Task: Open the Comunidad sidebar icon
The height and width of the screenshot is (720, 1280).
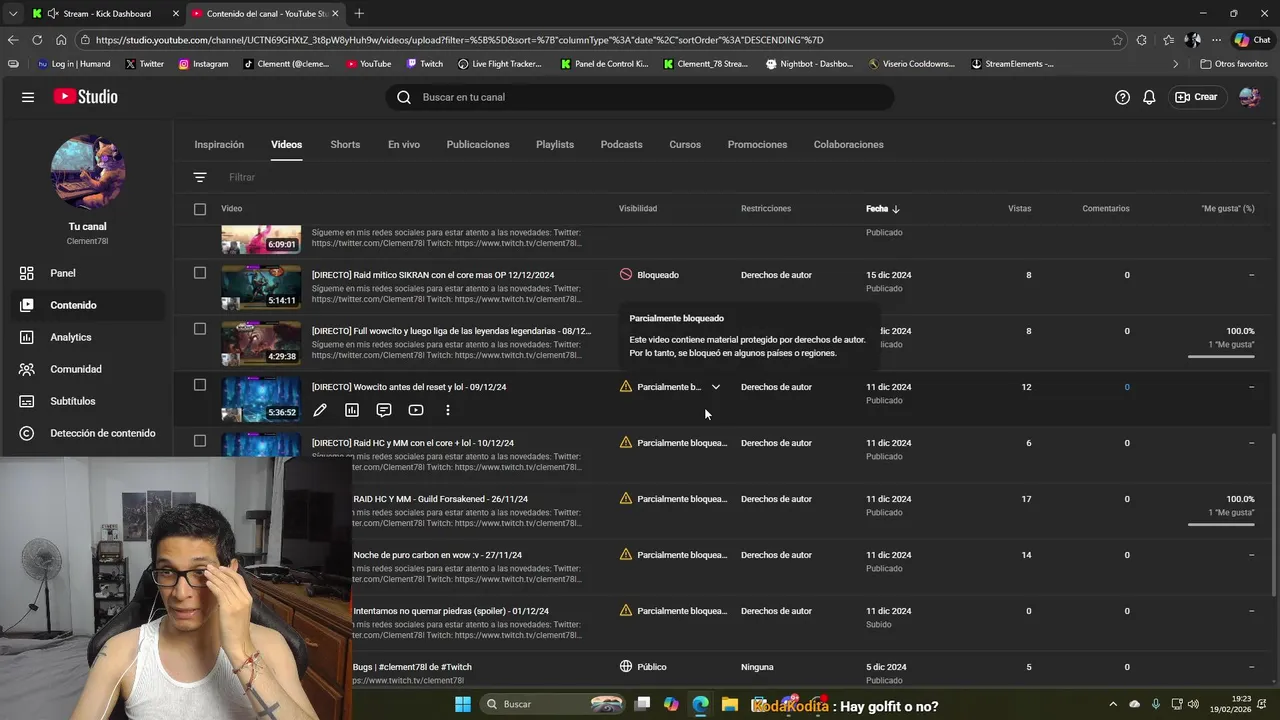Action: tap(27, 369)
